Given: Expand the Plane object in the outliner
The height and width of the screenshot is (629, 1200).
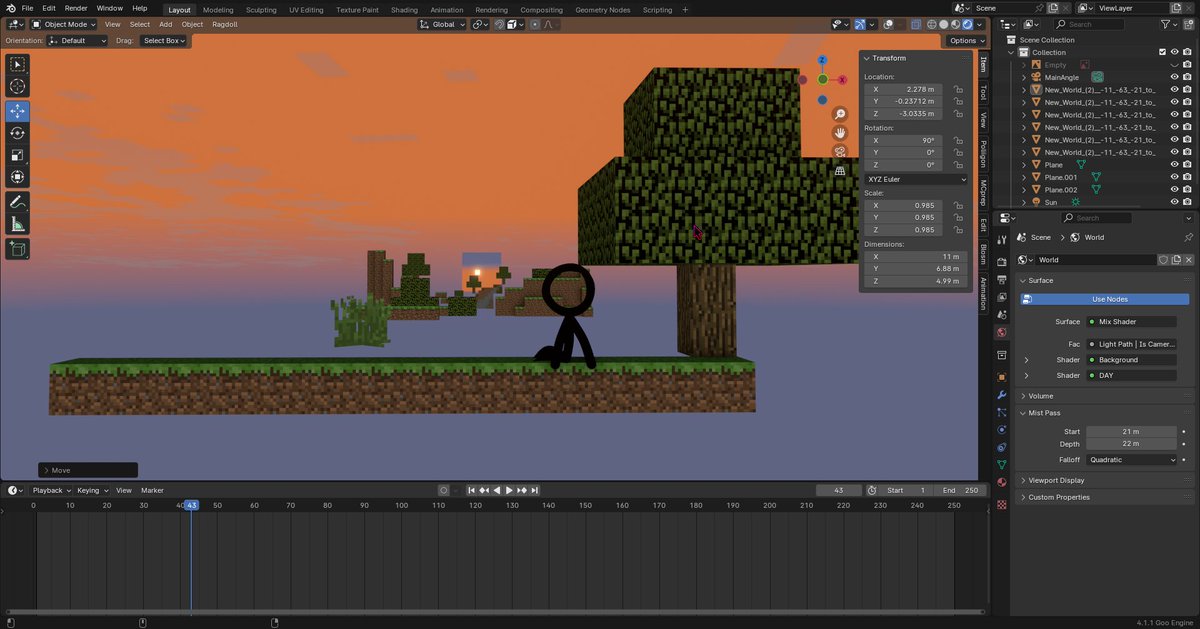Looking at the screenshot, I should point(1024,165).
